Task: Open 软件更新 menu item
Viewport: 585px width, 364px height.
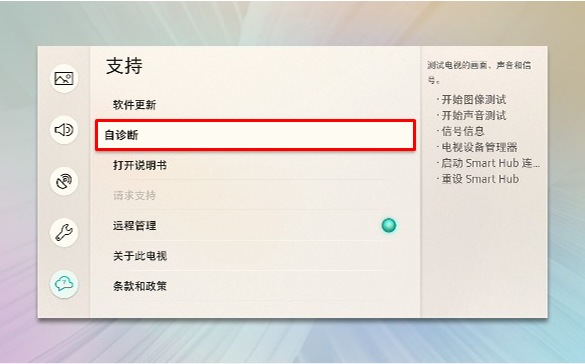Action: click(x=135, y=105)
